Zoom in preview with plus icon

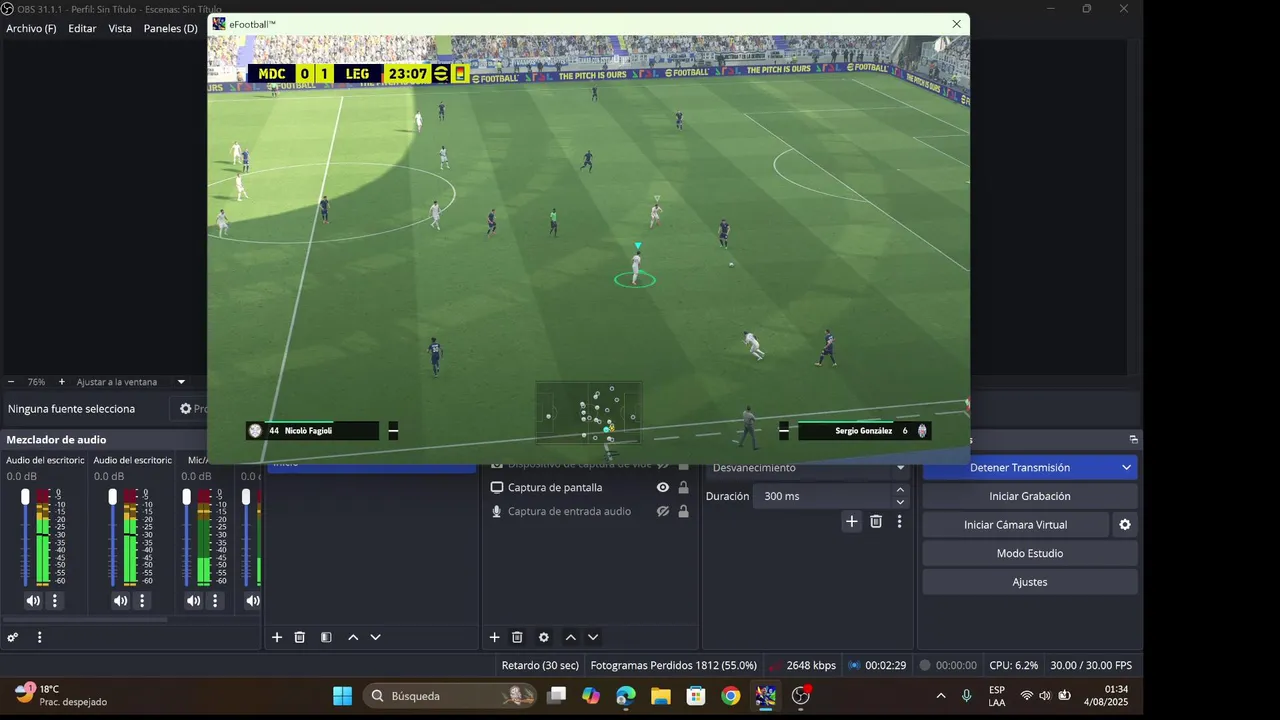[x=61, y=382]
